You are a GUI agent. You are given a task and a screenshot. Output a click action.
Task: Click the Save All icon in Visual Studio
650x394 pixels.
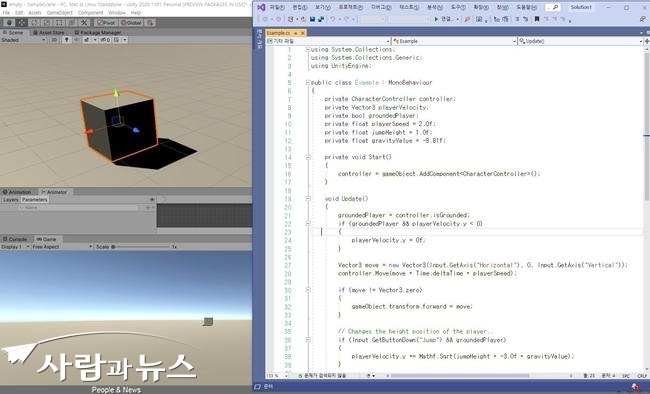click(320, 19)
